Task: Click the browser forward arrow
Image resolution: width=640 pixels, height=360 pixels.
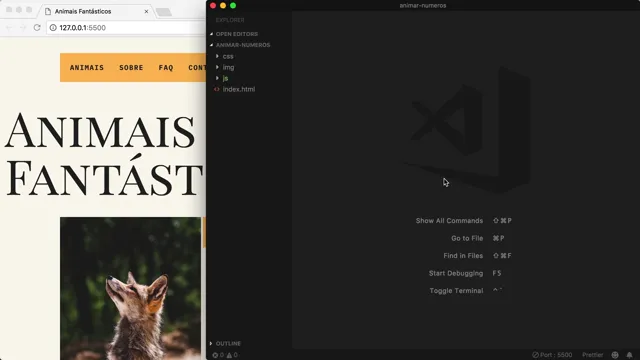Action: 23,27
